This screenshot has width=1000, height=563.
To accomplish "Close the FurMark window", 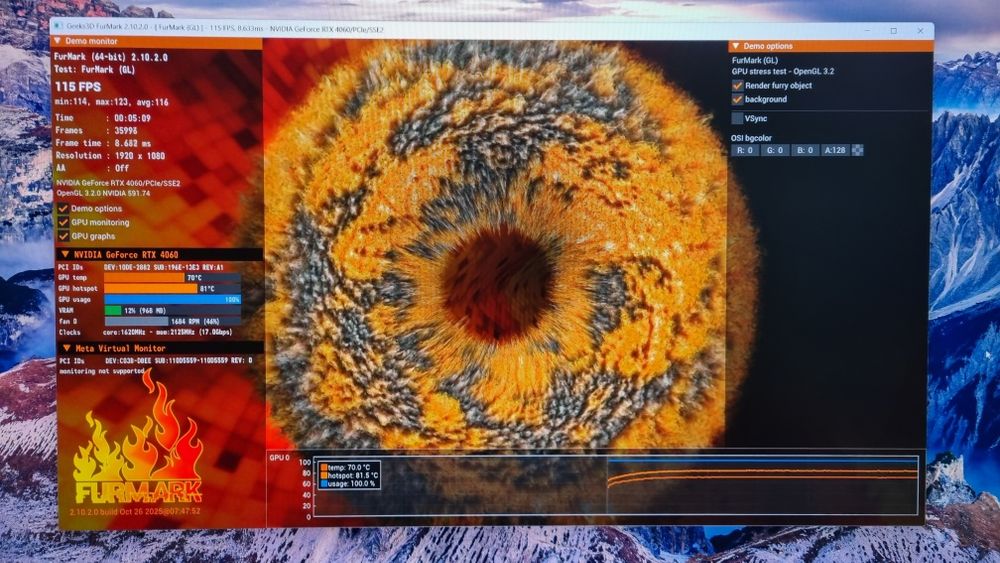I will coord(920,31).
